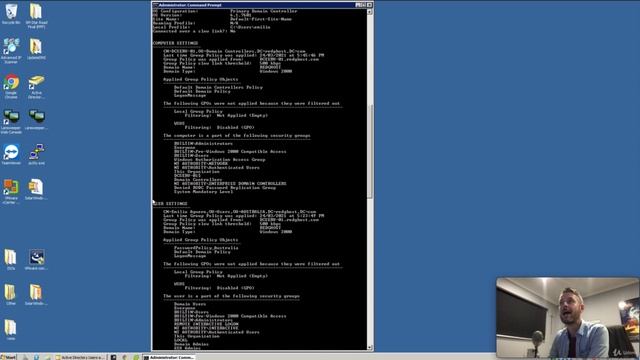Click the Start button on the taskbar

pos(8,357)
